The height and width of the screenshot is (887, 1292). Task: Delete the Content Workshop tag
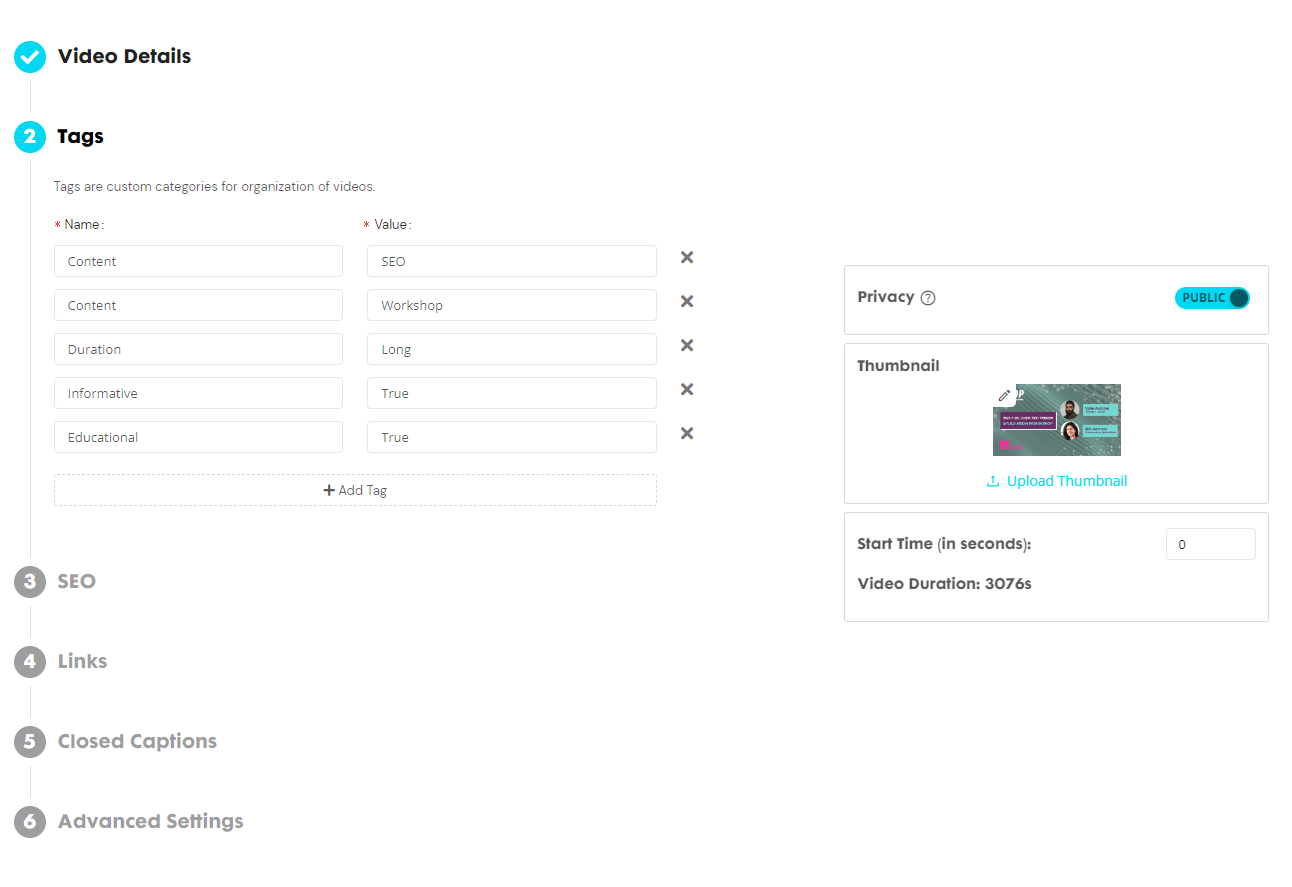[x=687, y=302]
